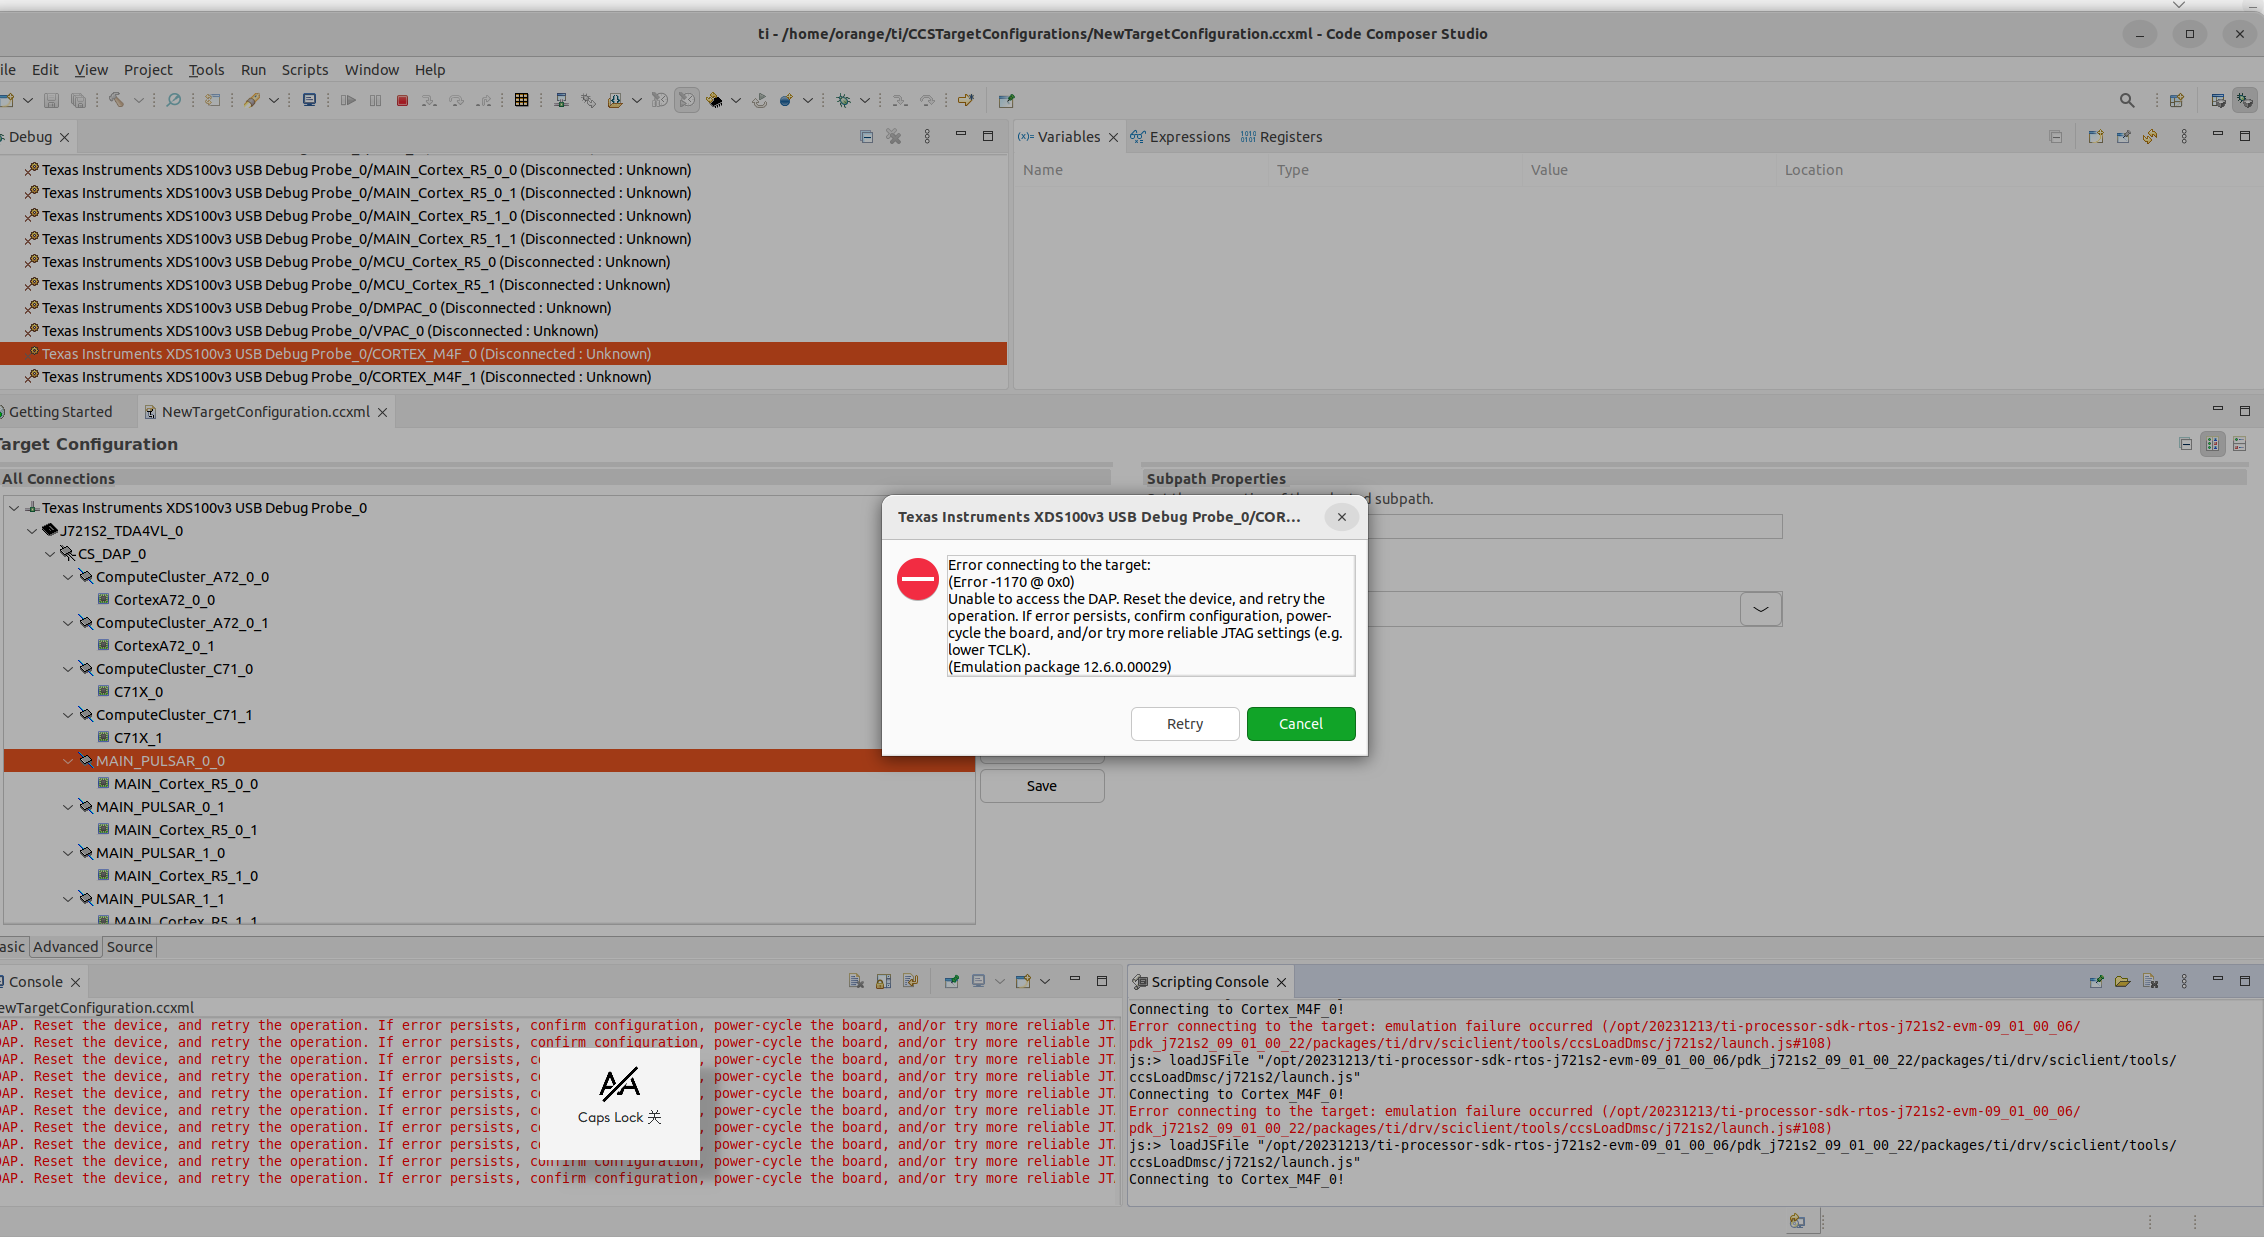The height and width of the screenshot is (1237, 2264).
Task: Click Remove All Terminated in Debug view
Action: (894, 137)
